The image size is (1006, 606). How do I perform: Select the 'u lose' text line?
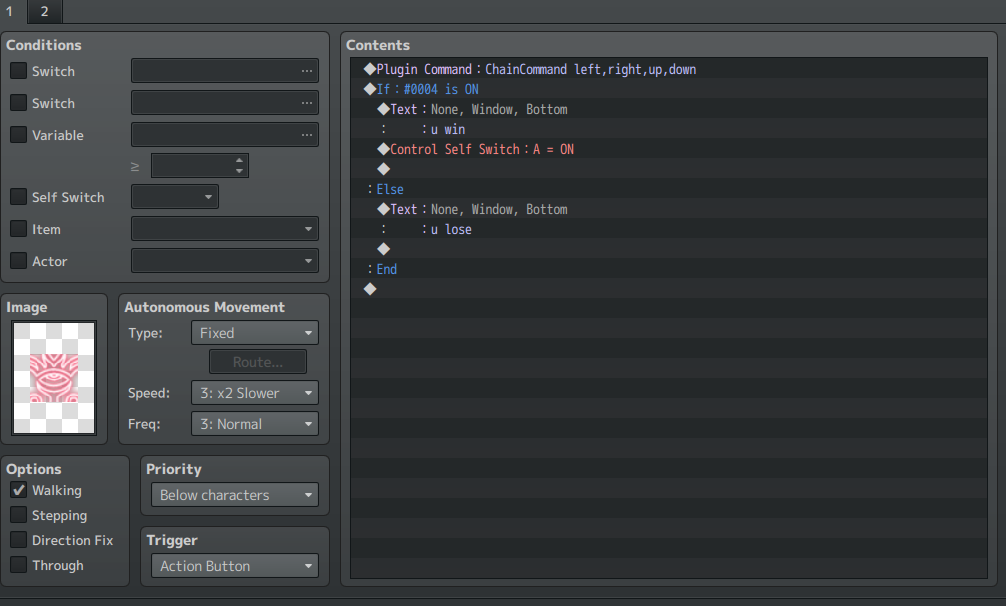tap(669, 229)
